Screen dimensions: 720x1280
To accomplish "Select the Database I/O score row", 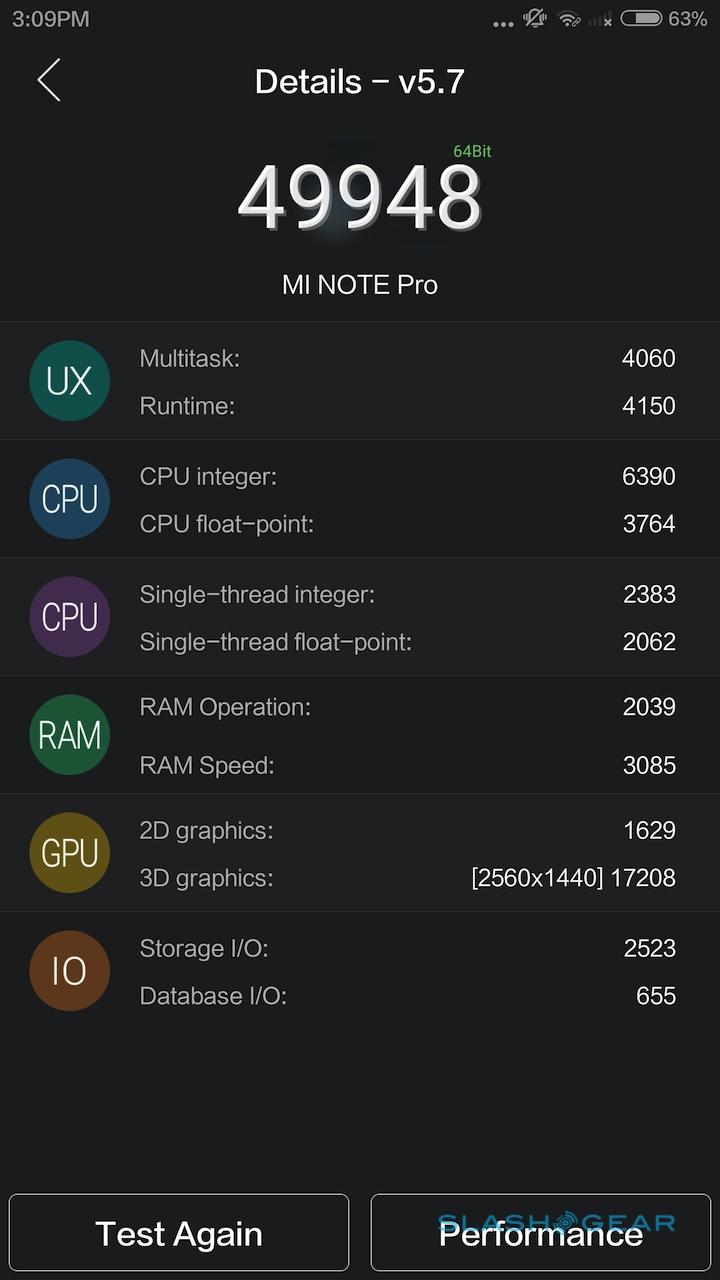I will click(407, 996).
